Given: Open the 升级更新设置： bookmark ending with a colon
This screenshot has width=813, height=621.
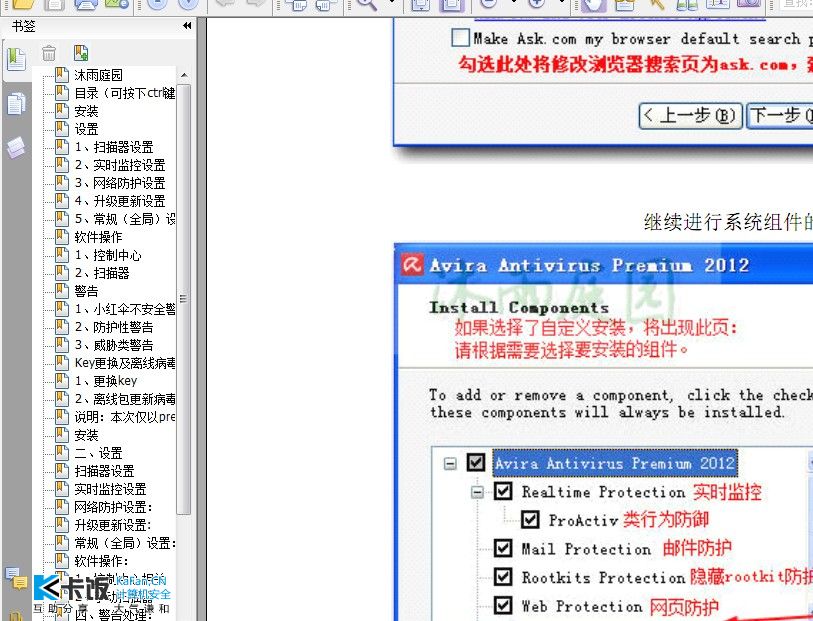Looking at the screenshot, I should point(113,525).
